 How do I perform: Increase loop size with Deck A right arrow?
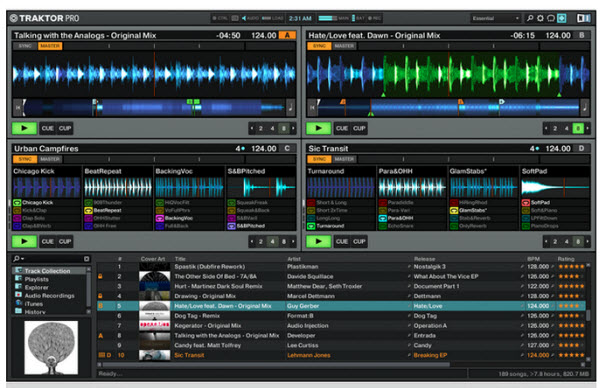[x=293, y=128]
